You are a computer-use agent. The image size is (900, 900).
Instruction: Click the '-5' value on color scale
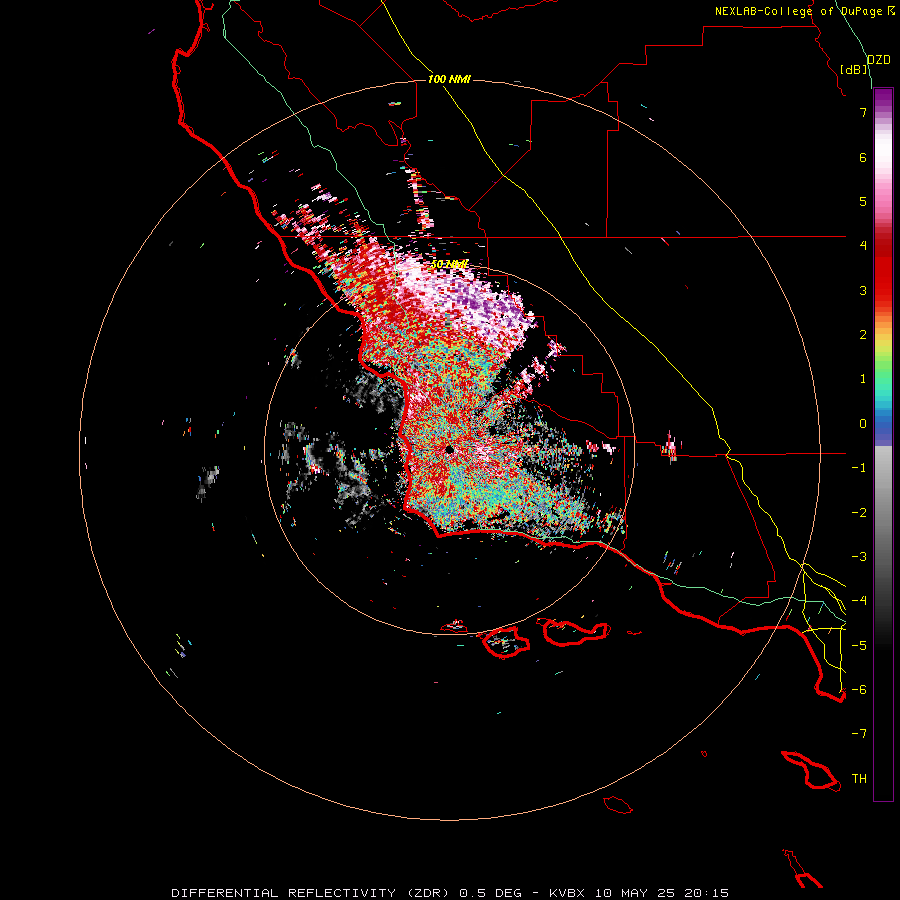[x=859, y=645]
